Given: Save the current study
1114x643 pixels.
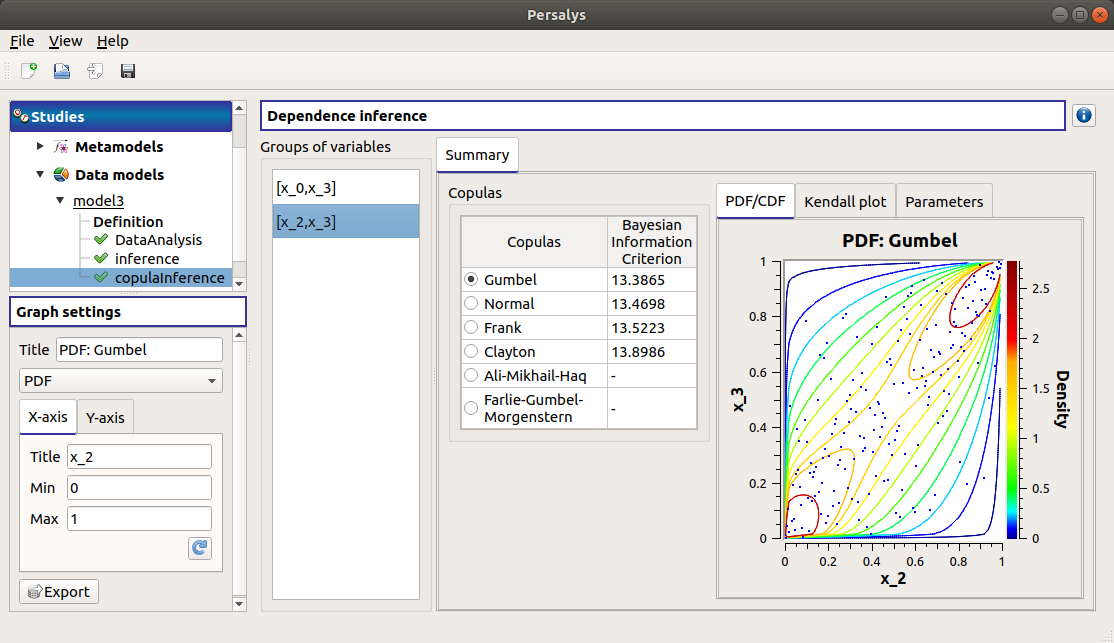Looking at the screenshot, I should pyautogui.click(x=126, y=71).
